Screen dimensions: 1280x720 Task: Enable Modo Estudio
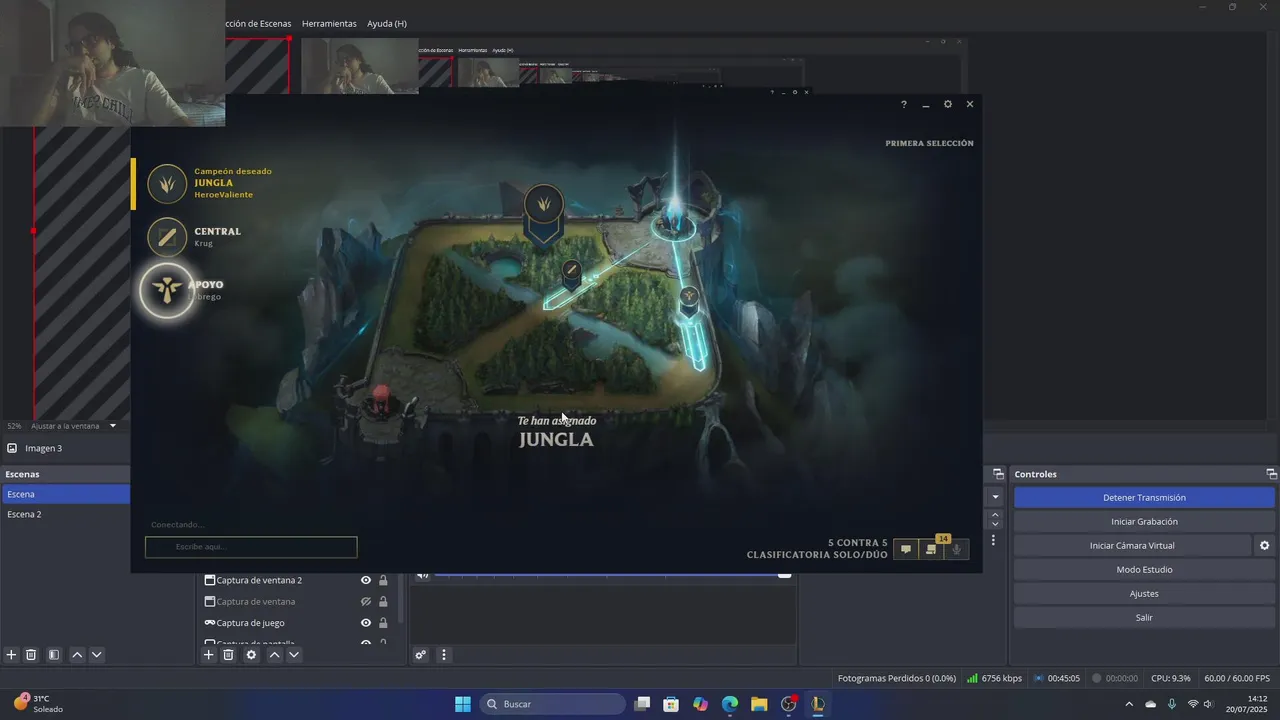coord(1144,569)
